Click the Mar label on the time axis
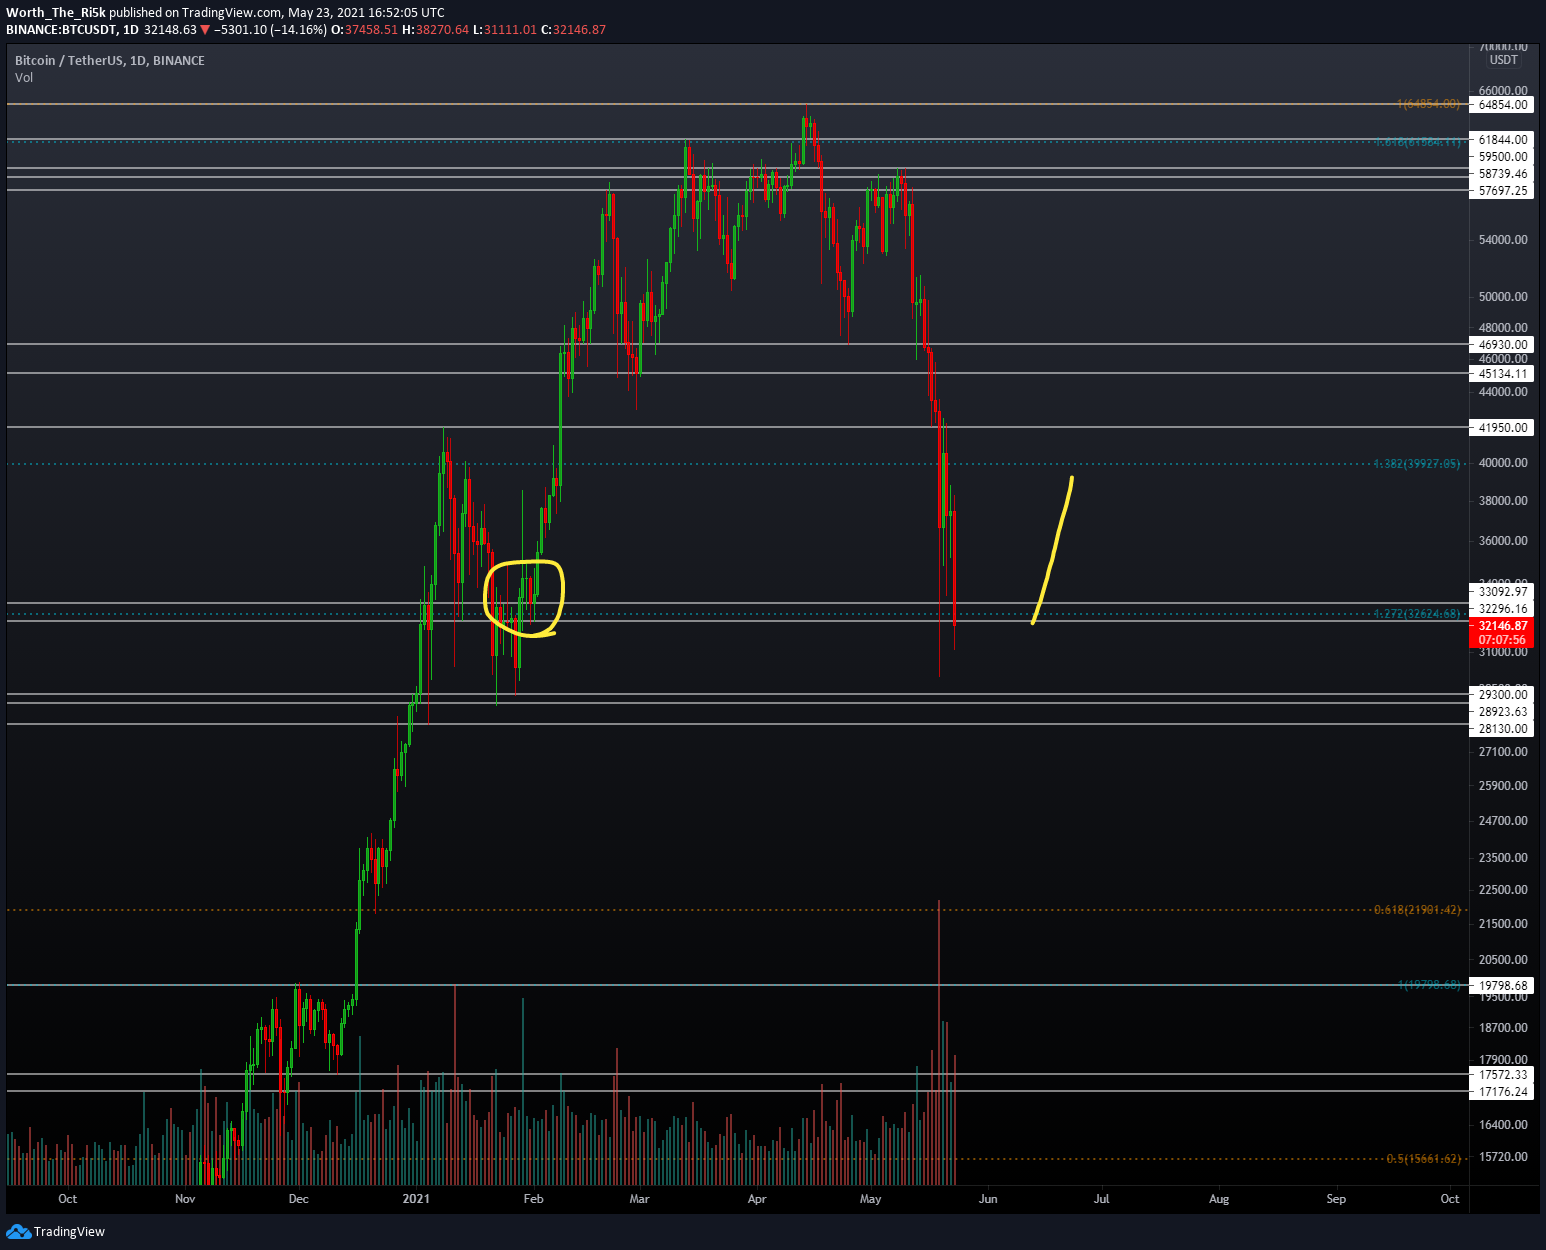The height and width of the screenshot is (1250, 1546). tap(640, 1199)
